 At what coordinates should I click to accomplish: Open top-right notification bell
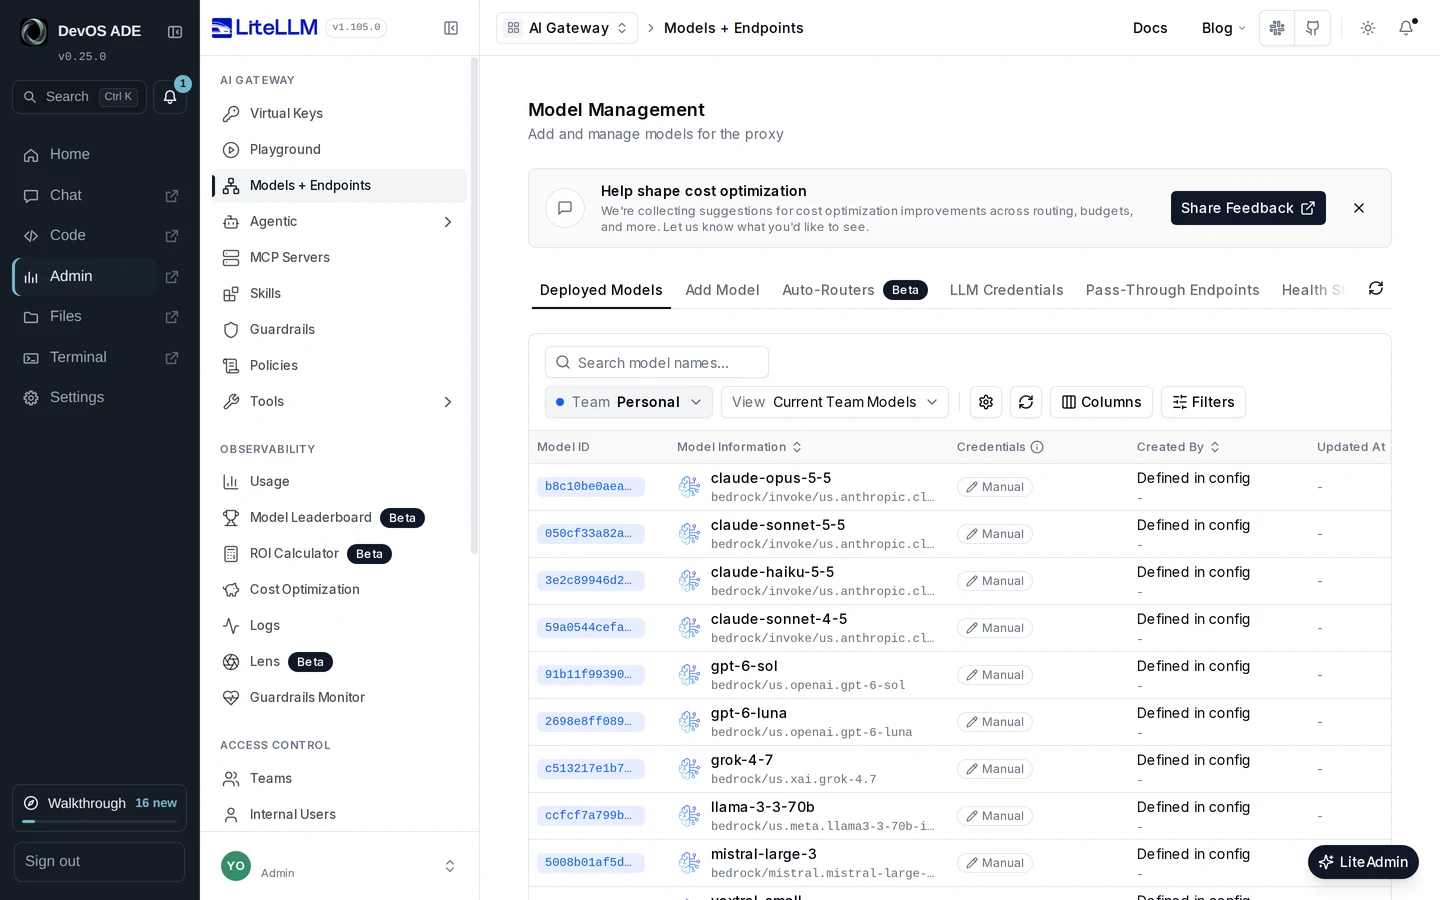(x=1406, y=28)
